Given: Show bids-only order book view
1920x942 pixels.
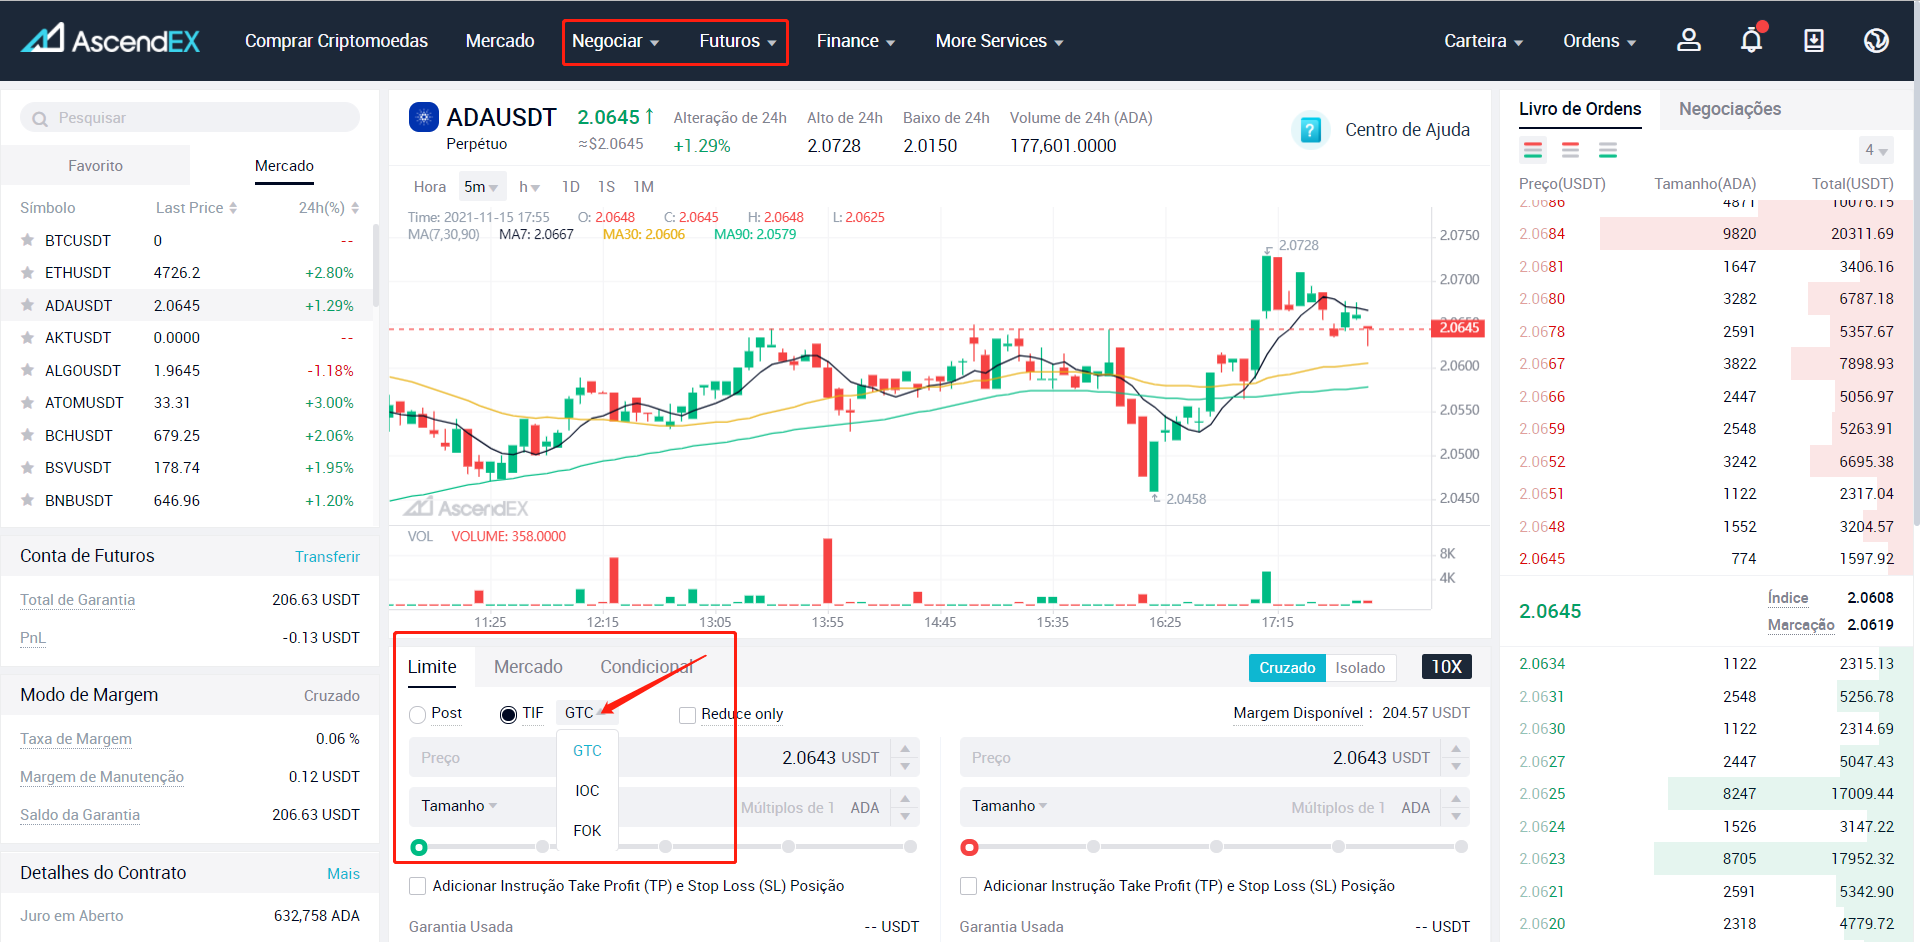Looking at the screenshot, I should point(1608,150).
